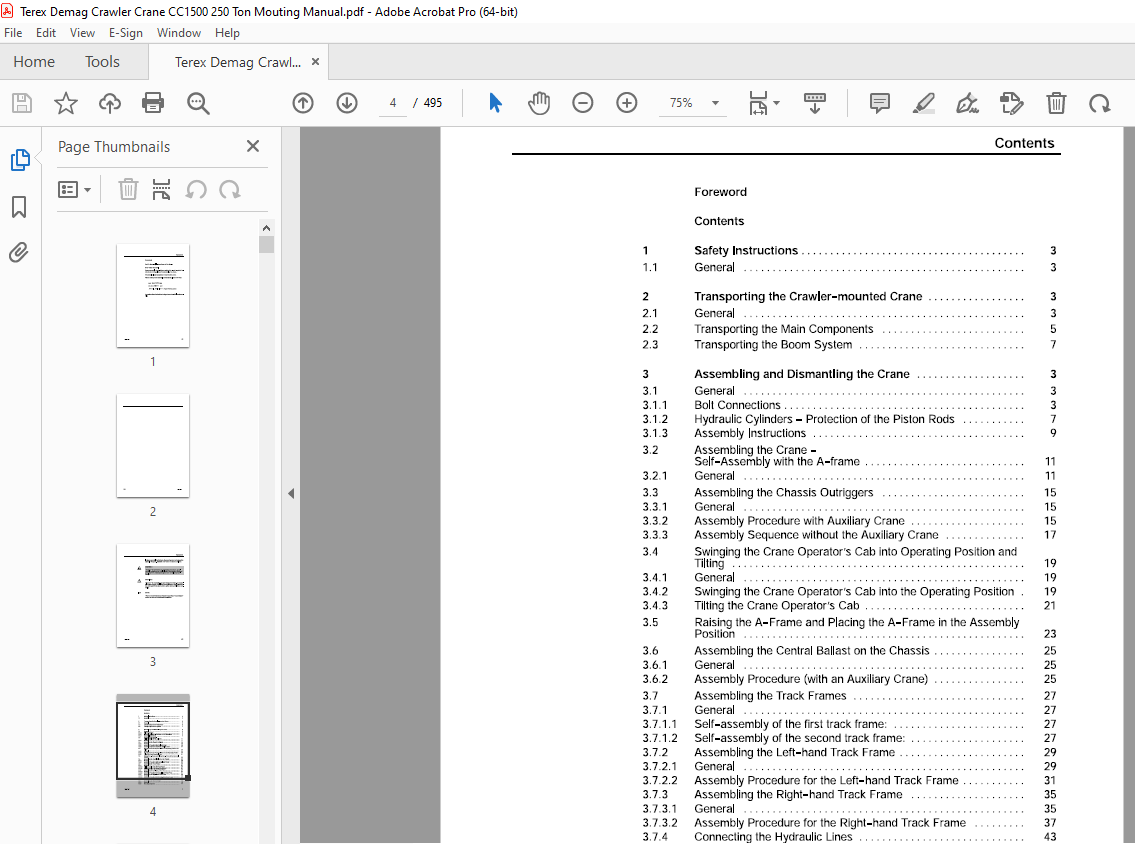Print the document with printer icon

point(153,104)
